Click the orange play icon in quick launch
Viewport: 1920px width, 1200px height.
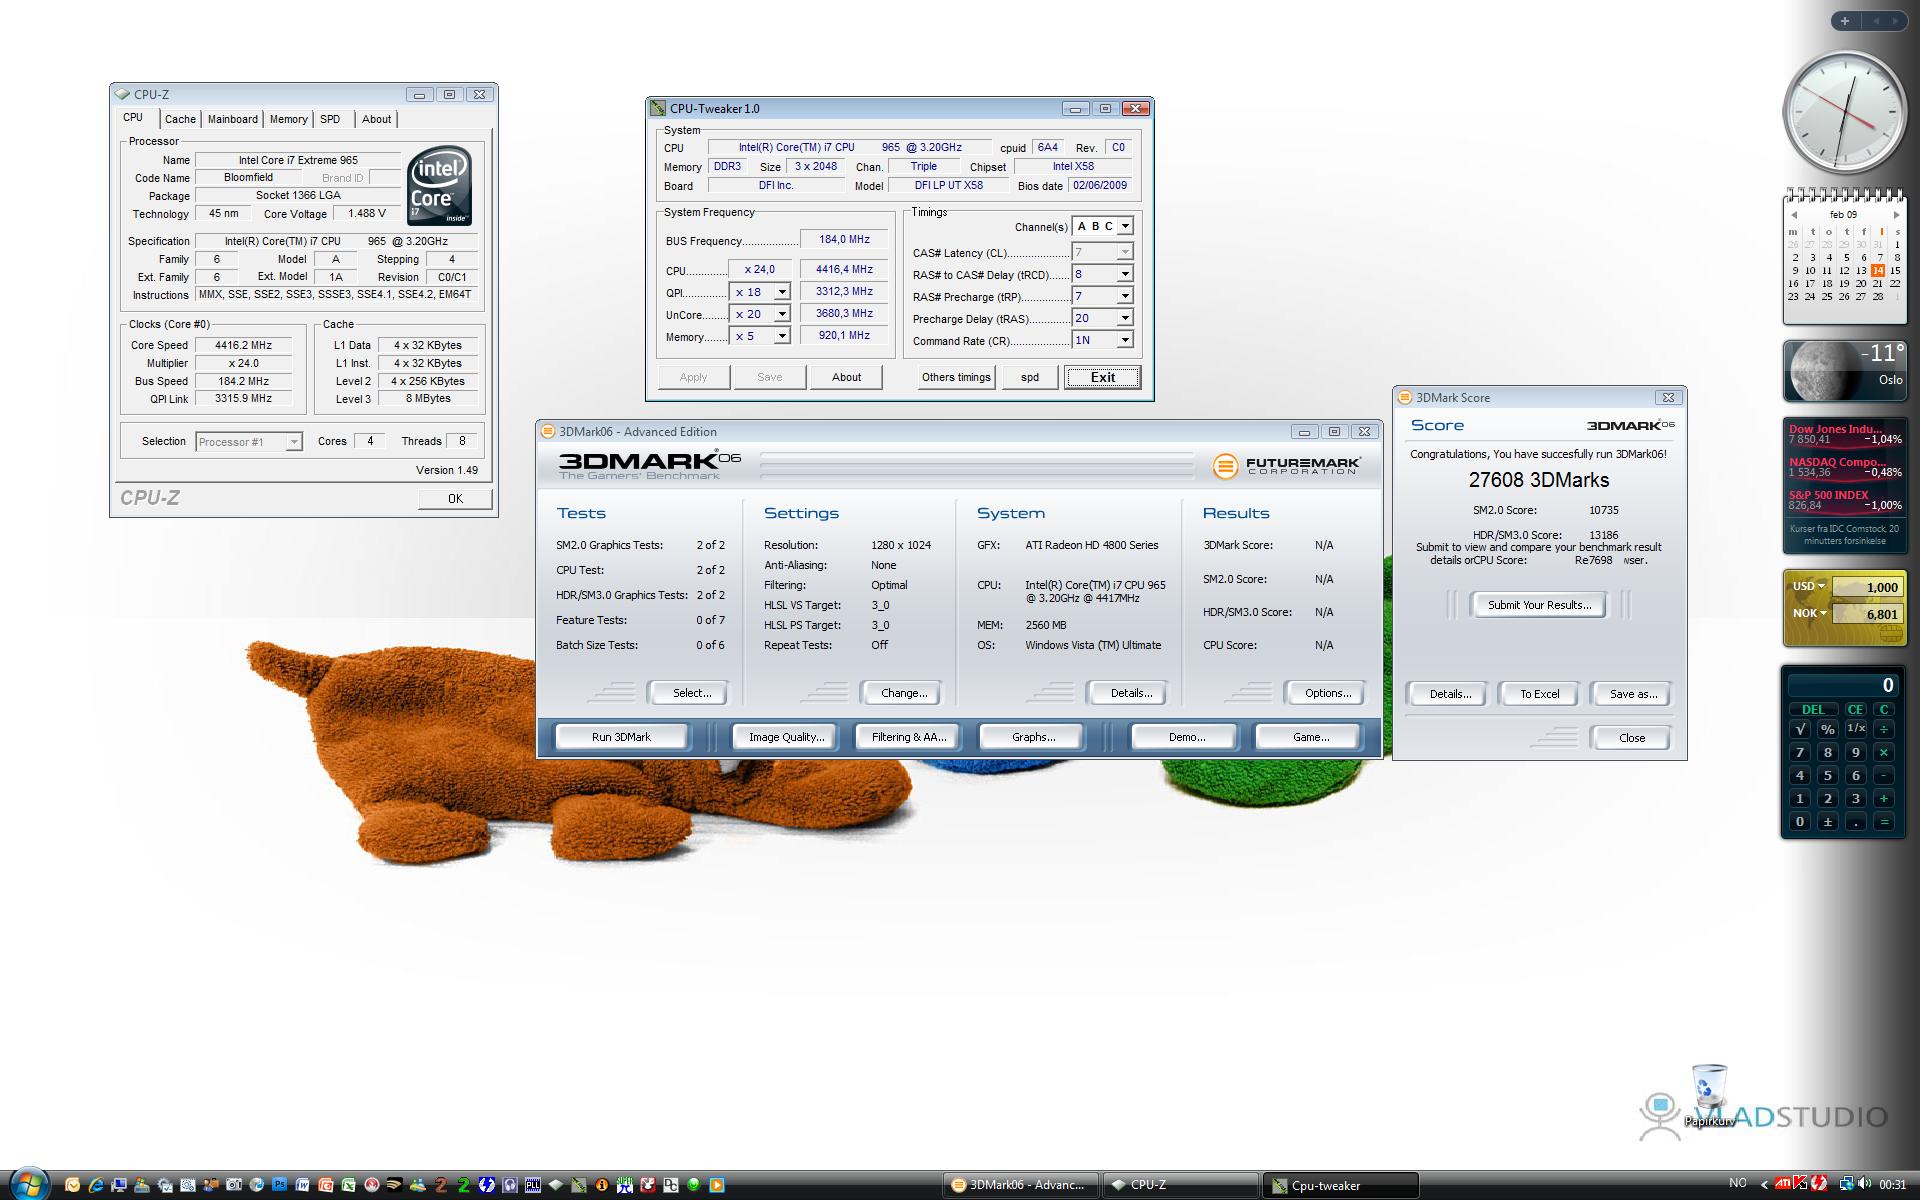tap(716, 1185)
